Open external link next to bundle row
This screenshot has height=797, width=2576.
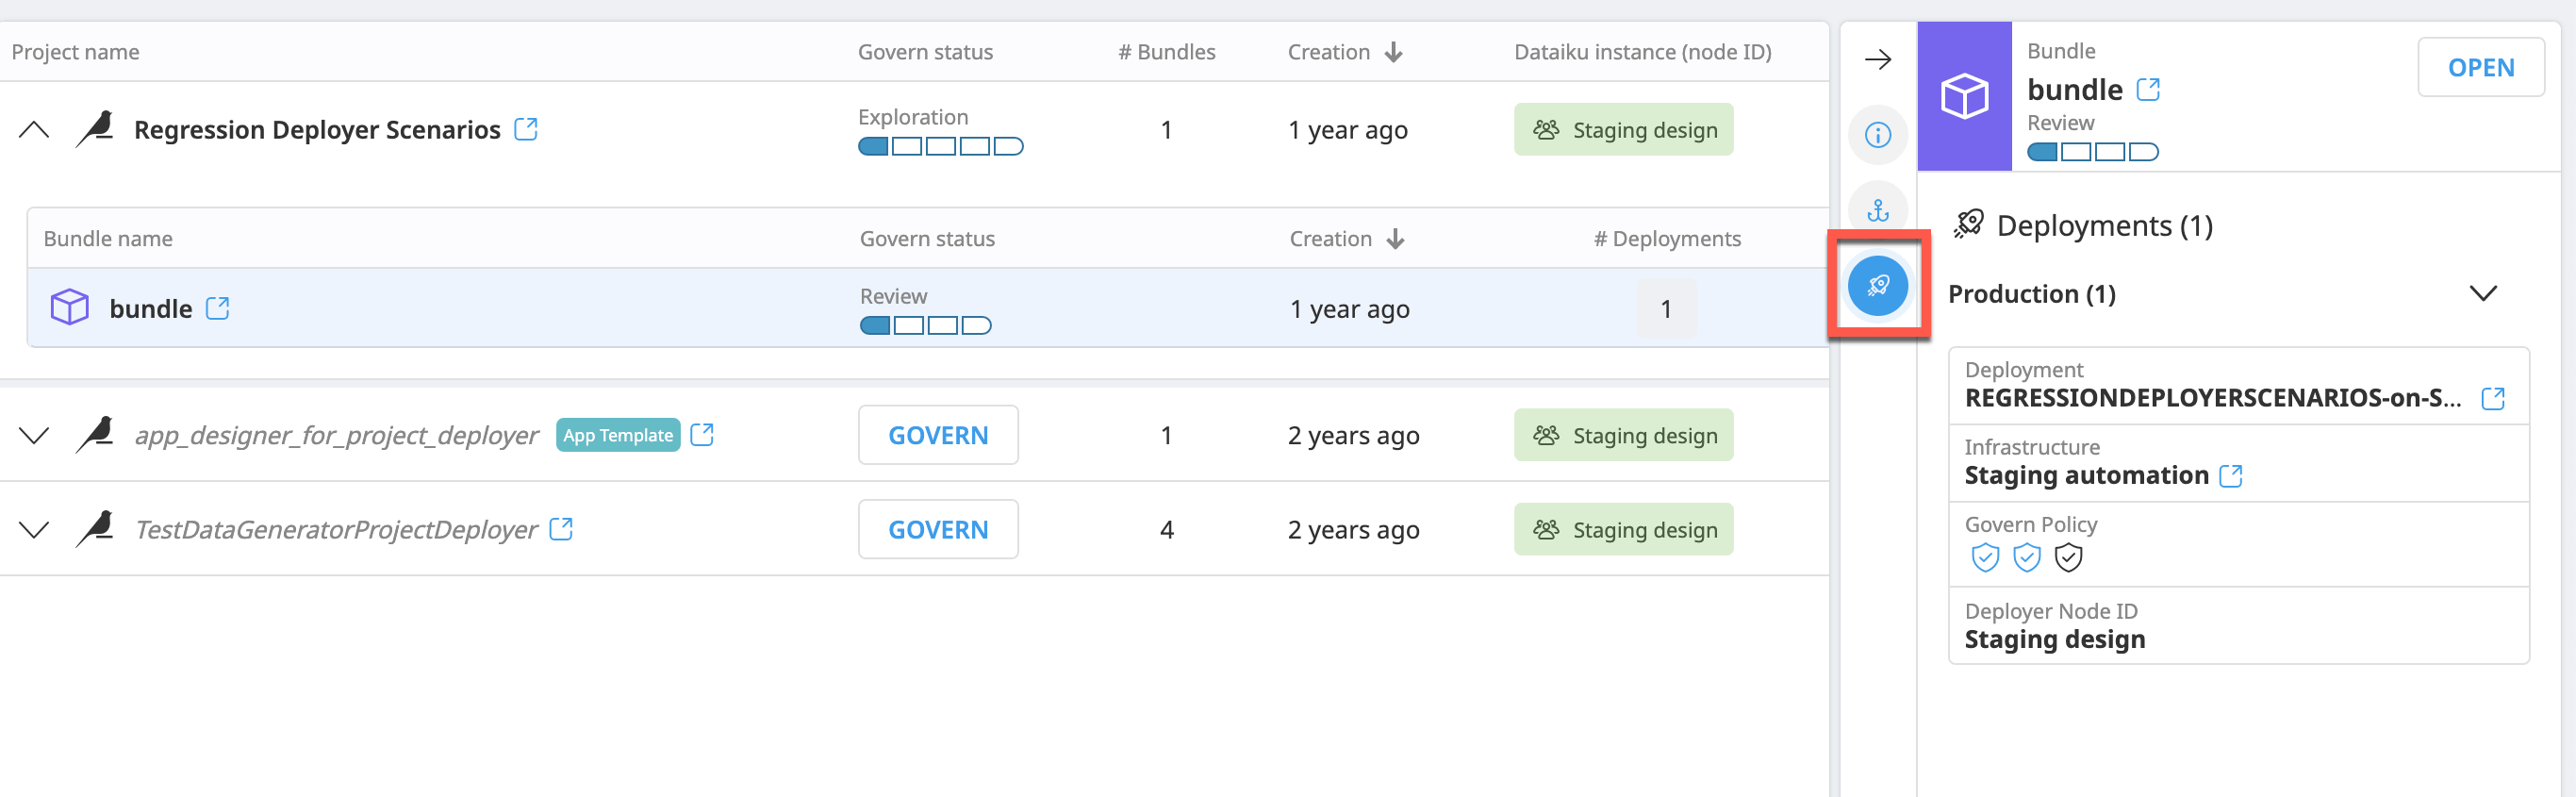coord(218,308)
